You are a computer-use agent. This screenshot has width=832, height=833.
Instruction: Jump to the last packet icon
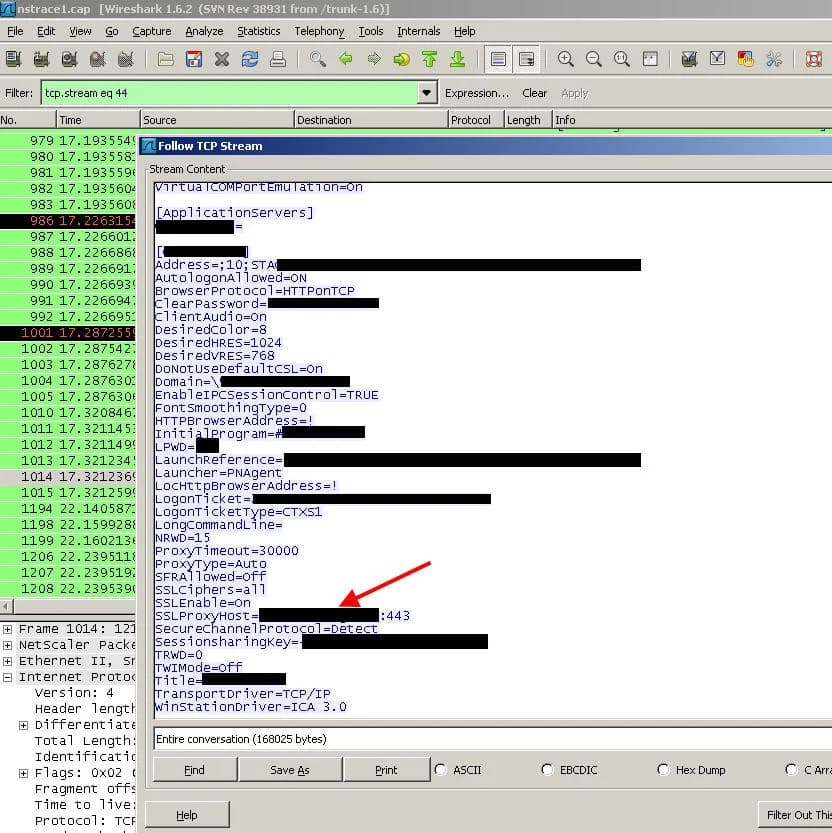pos(457,58)
